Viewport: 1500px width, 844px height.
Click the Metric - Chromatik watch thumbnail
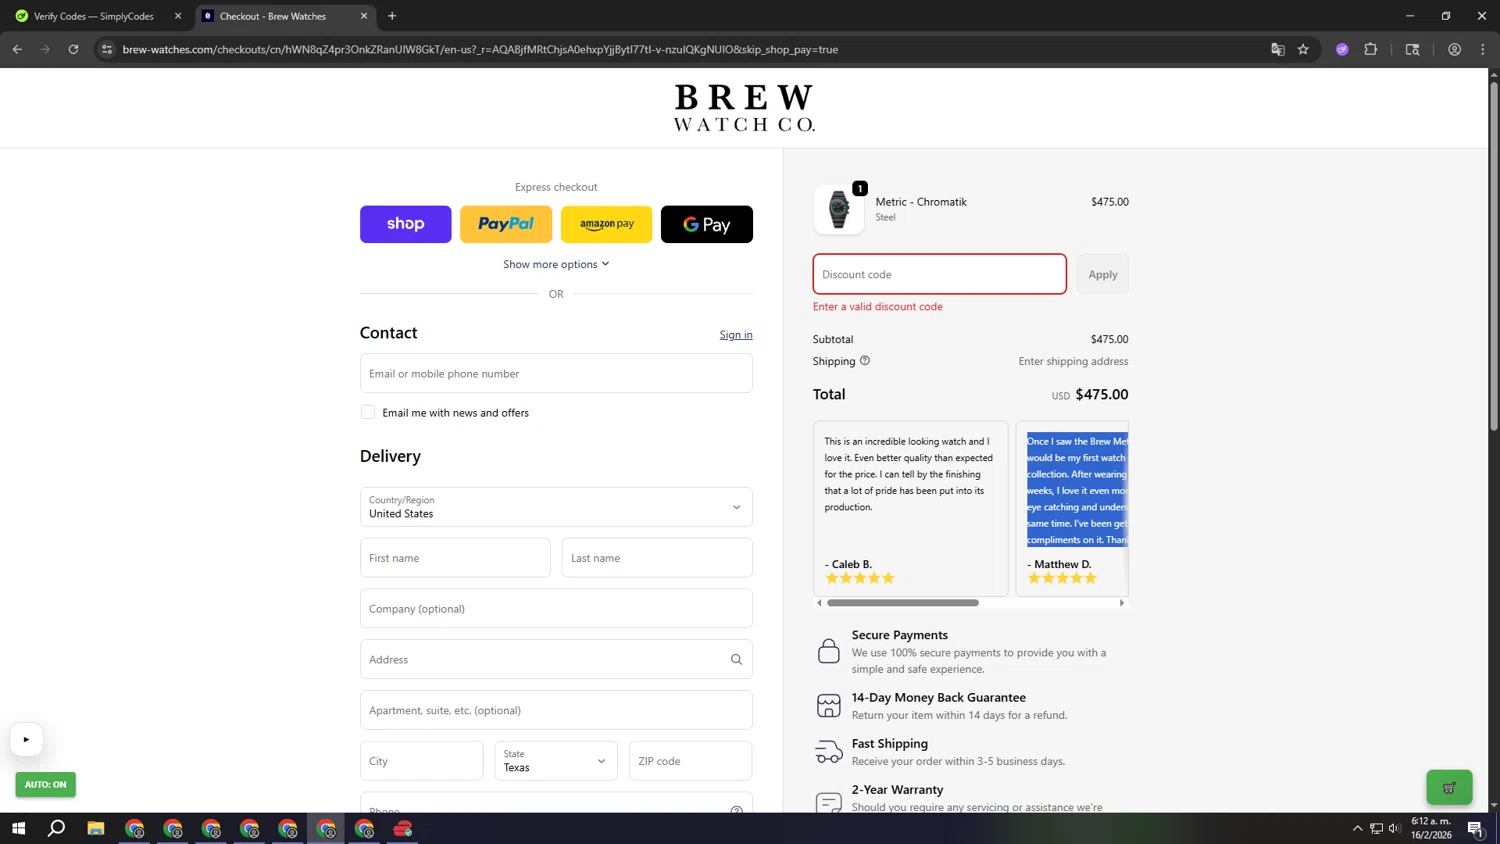[839, 209]
